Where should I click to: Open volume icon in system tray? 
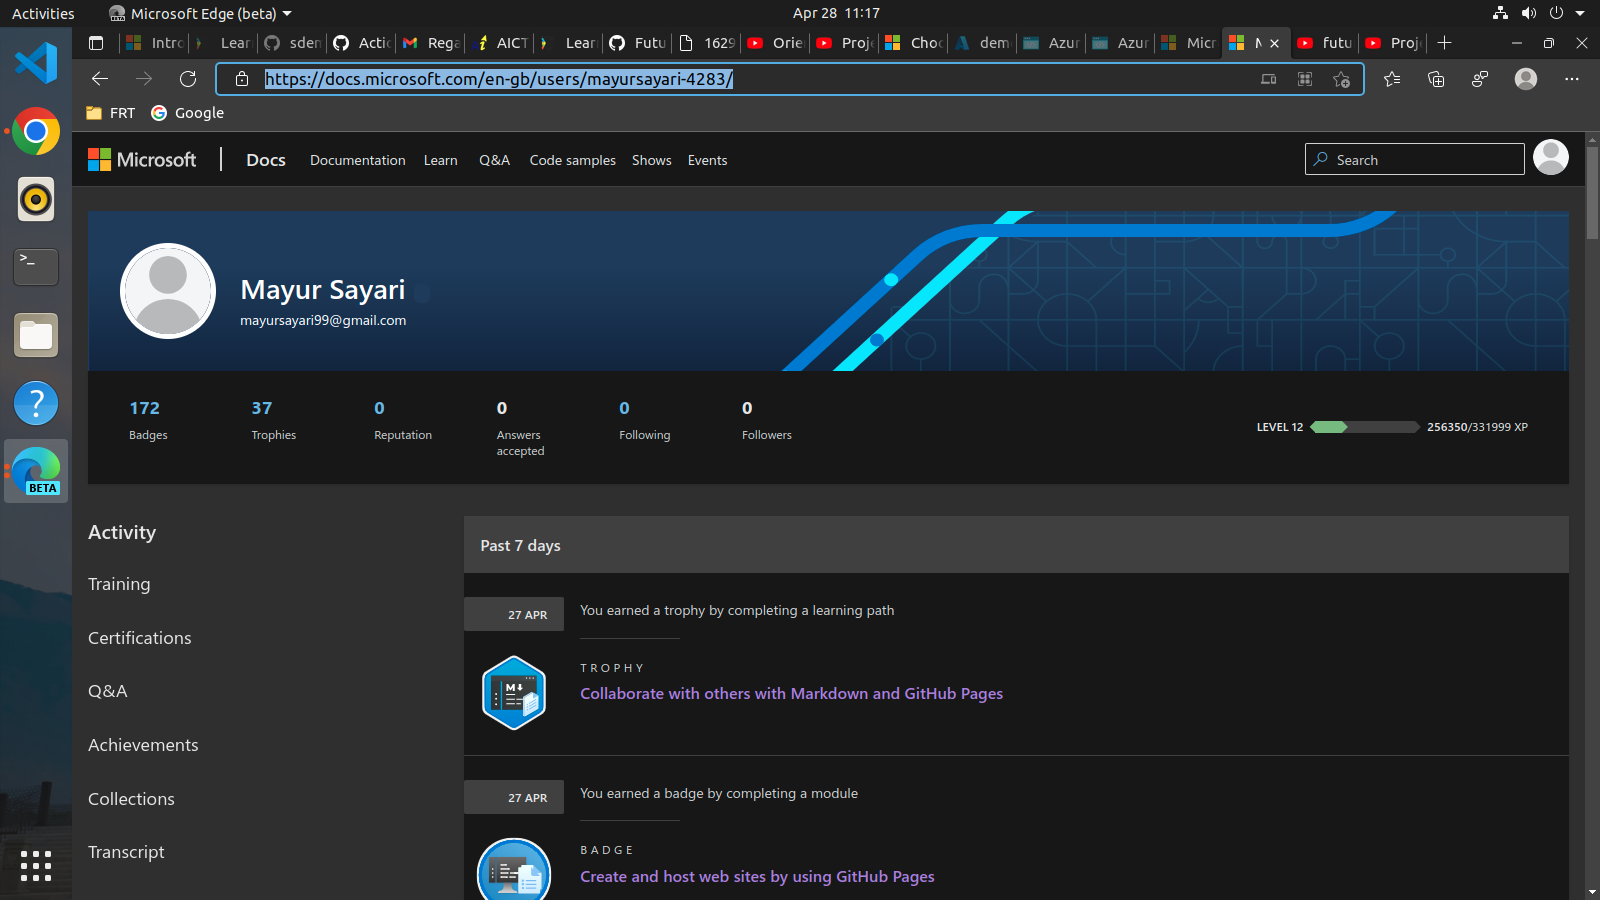pos(1528,13)
